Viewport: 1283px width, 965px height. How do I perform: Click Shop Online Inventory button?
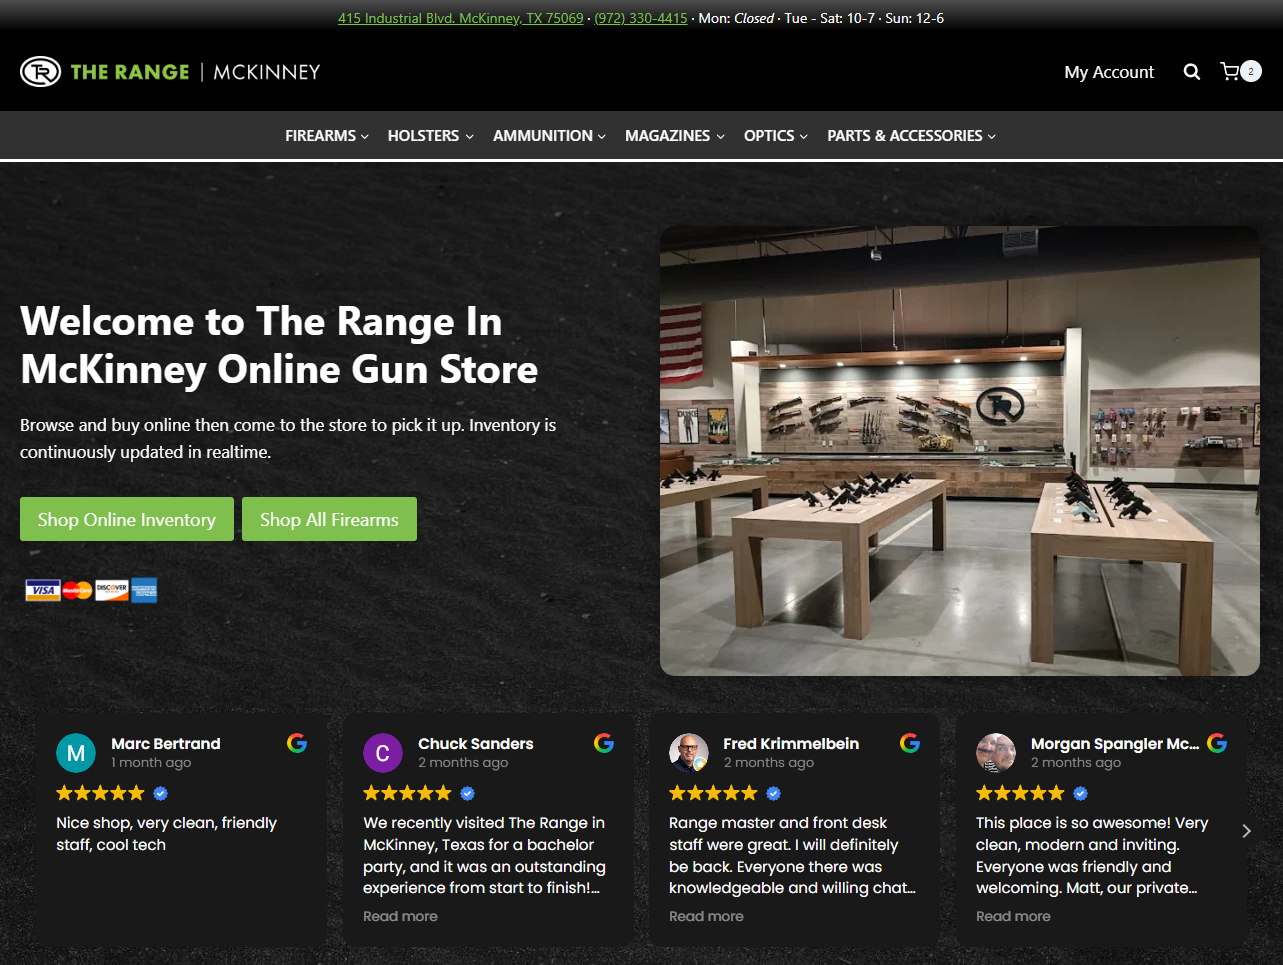[x=127, y=519]
